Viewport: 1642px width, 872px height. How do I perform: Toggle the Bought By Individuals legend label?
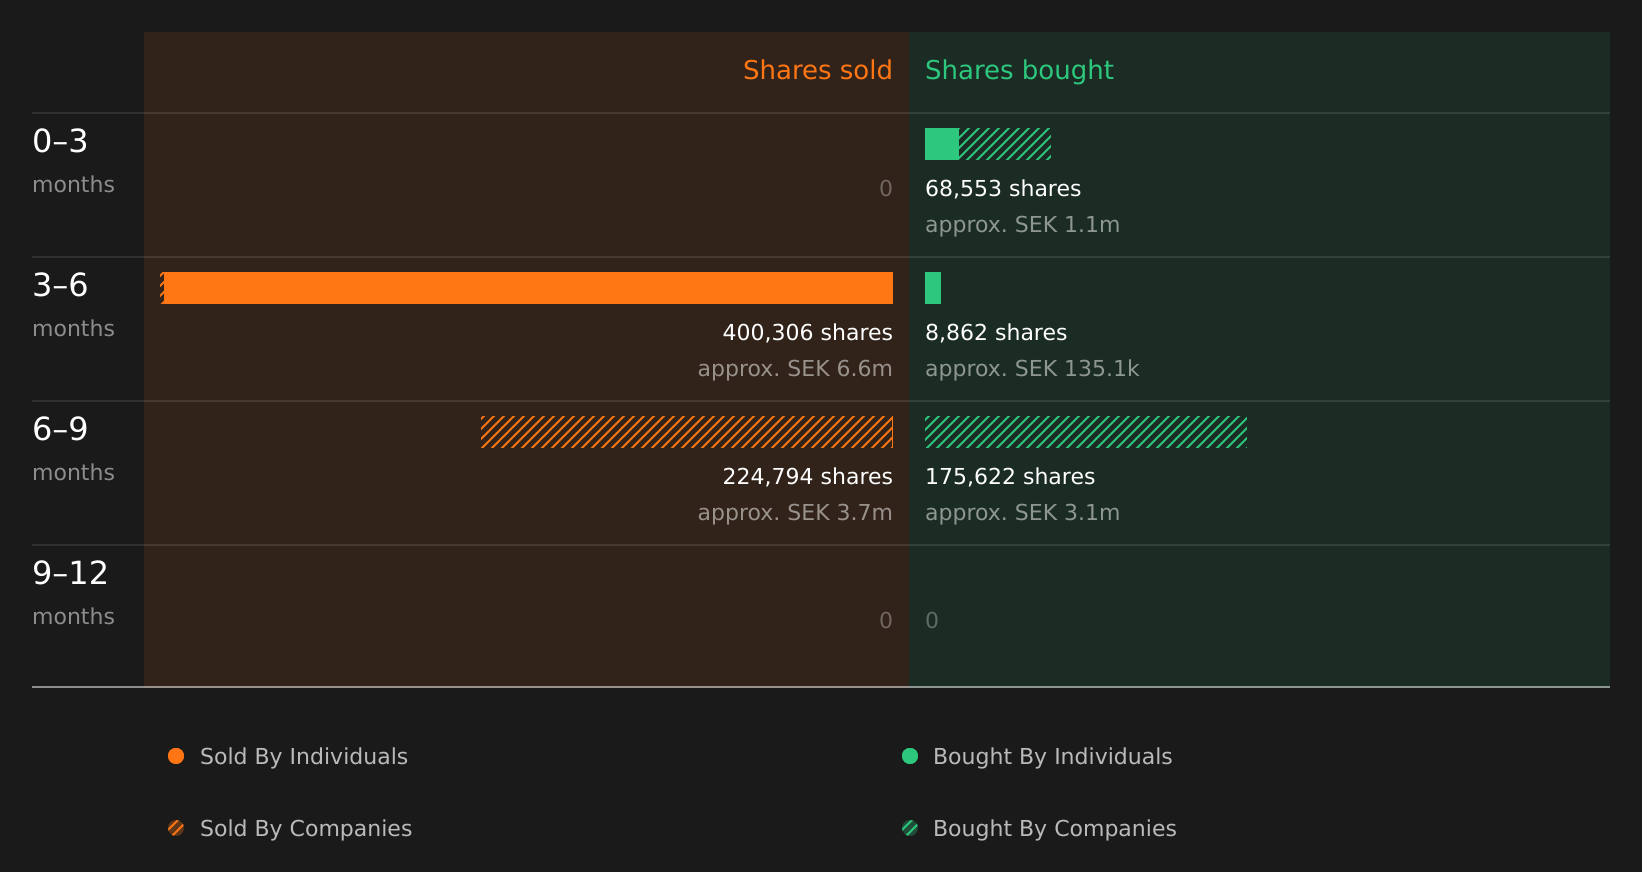click(1052, 756)
